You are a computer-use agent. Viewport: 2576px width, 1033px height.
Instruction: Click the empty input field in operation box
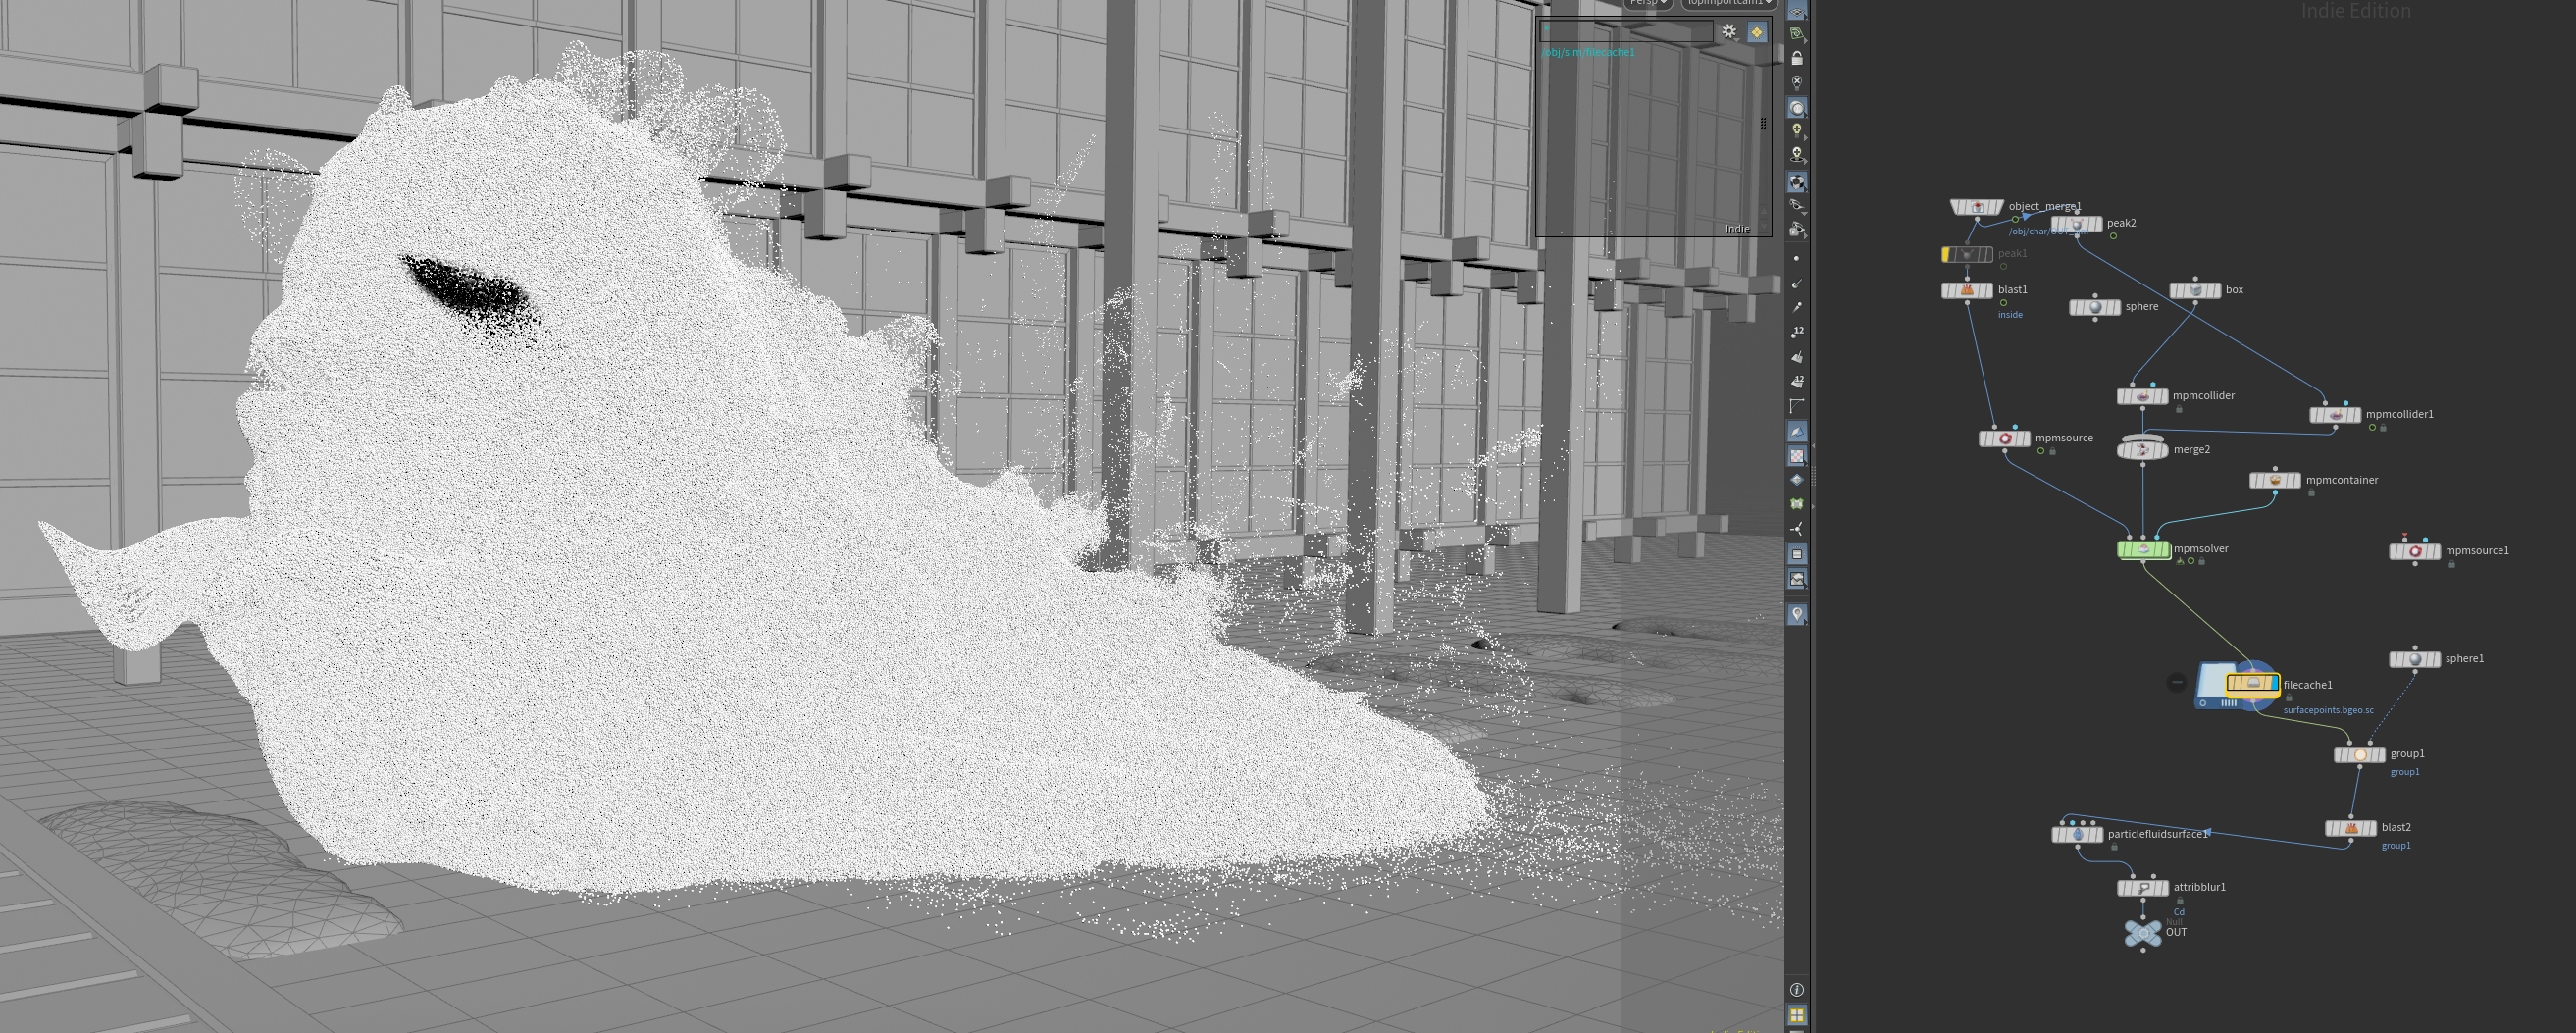pos(1626,31)
